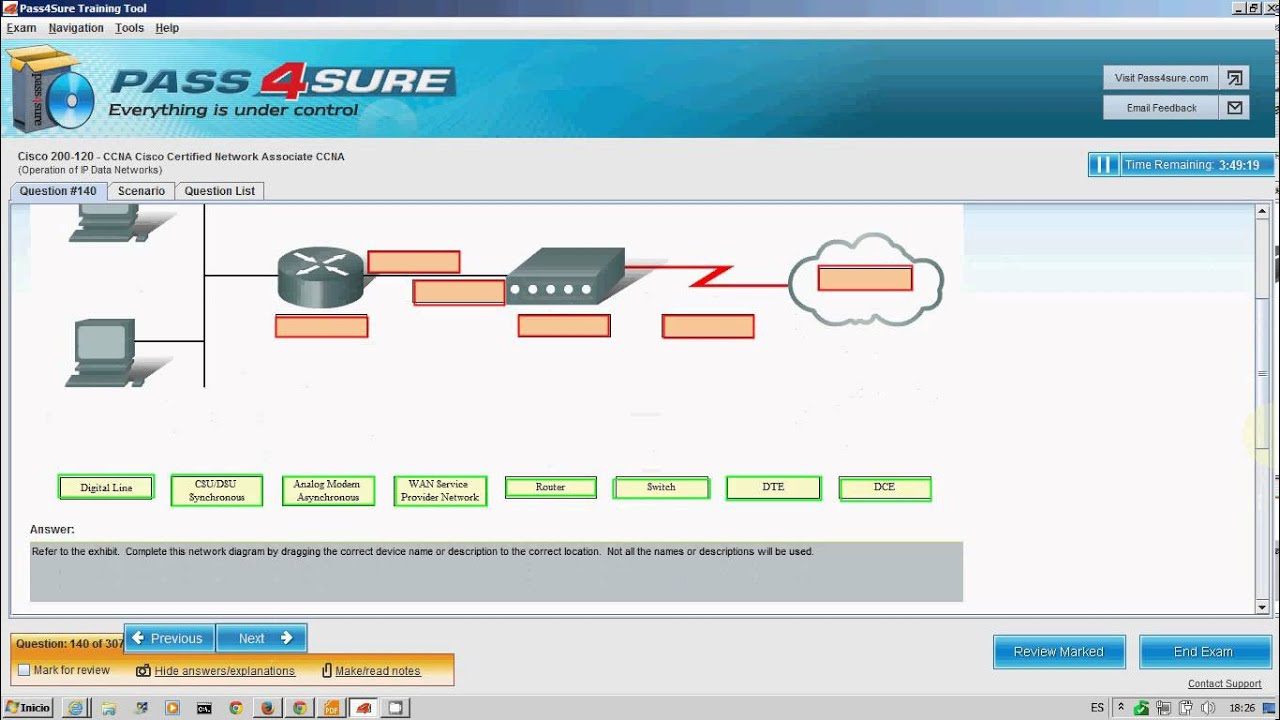The width and height of the screenshot is (1280, 720).
Task: Select the CSU/DSU Synchronous label
Action: (217, 490)
